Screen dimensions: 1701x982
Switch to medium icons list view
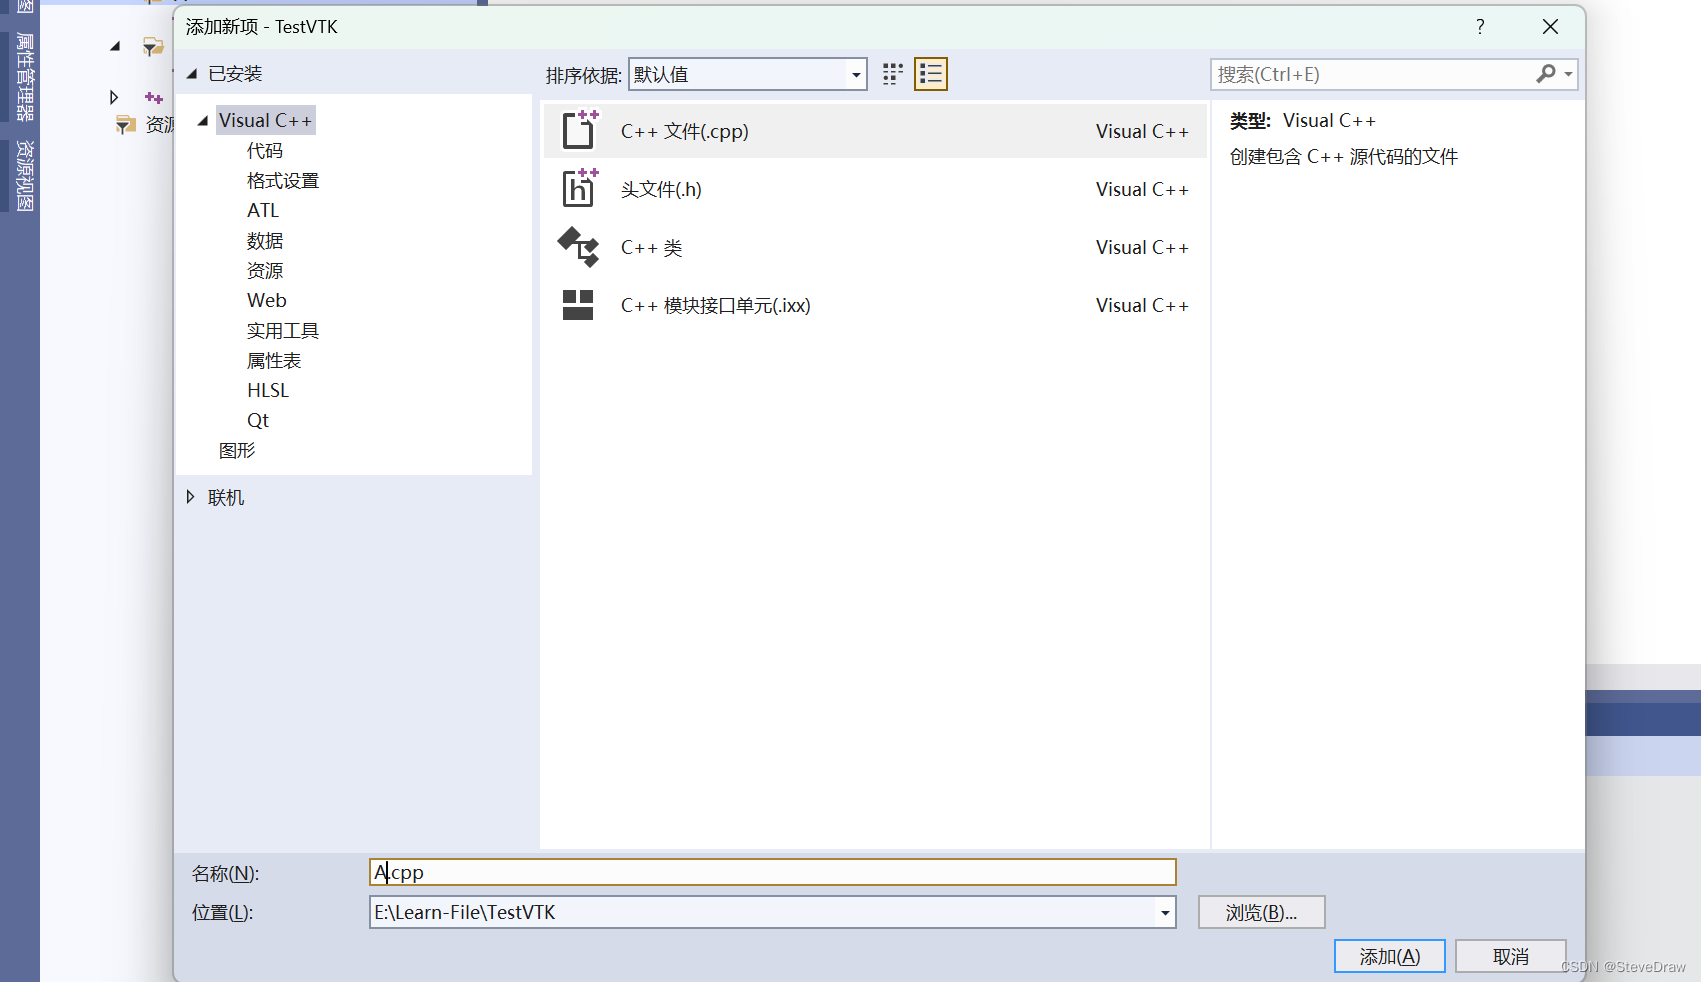tap(931, 74)
